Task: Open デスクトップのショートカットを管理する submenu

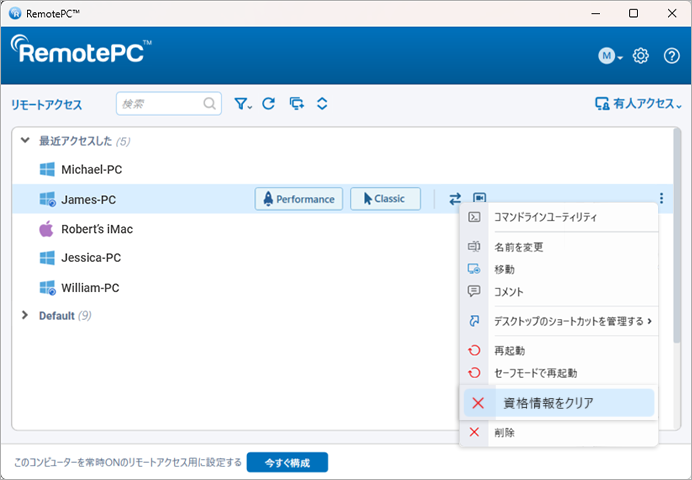Action: pos(559,321)
